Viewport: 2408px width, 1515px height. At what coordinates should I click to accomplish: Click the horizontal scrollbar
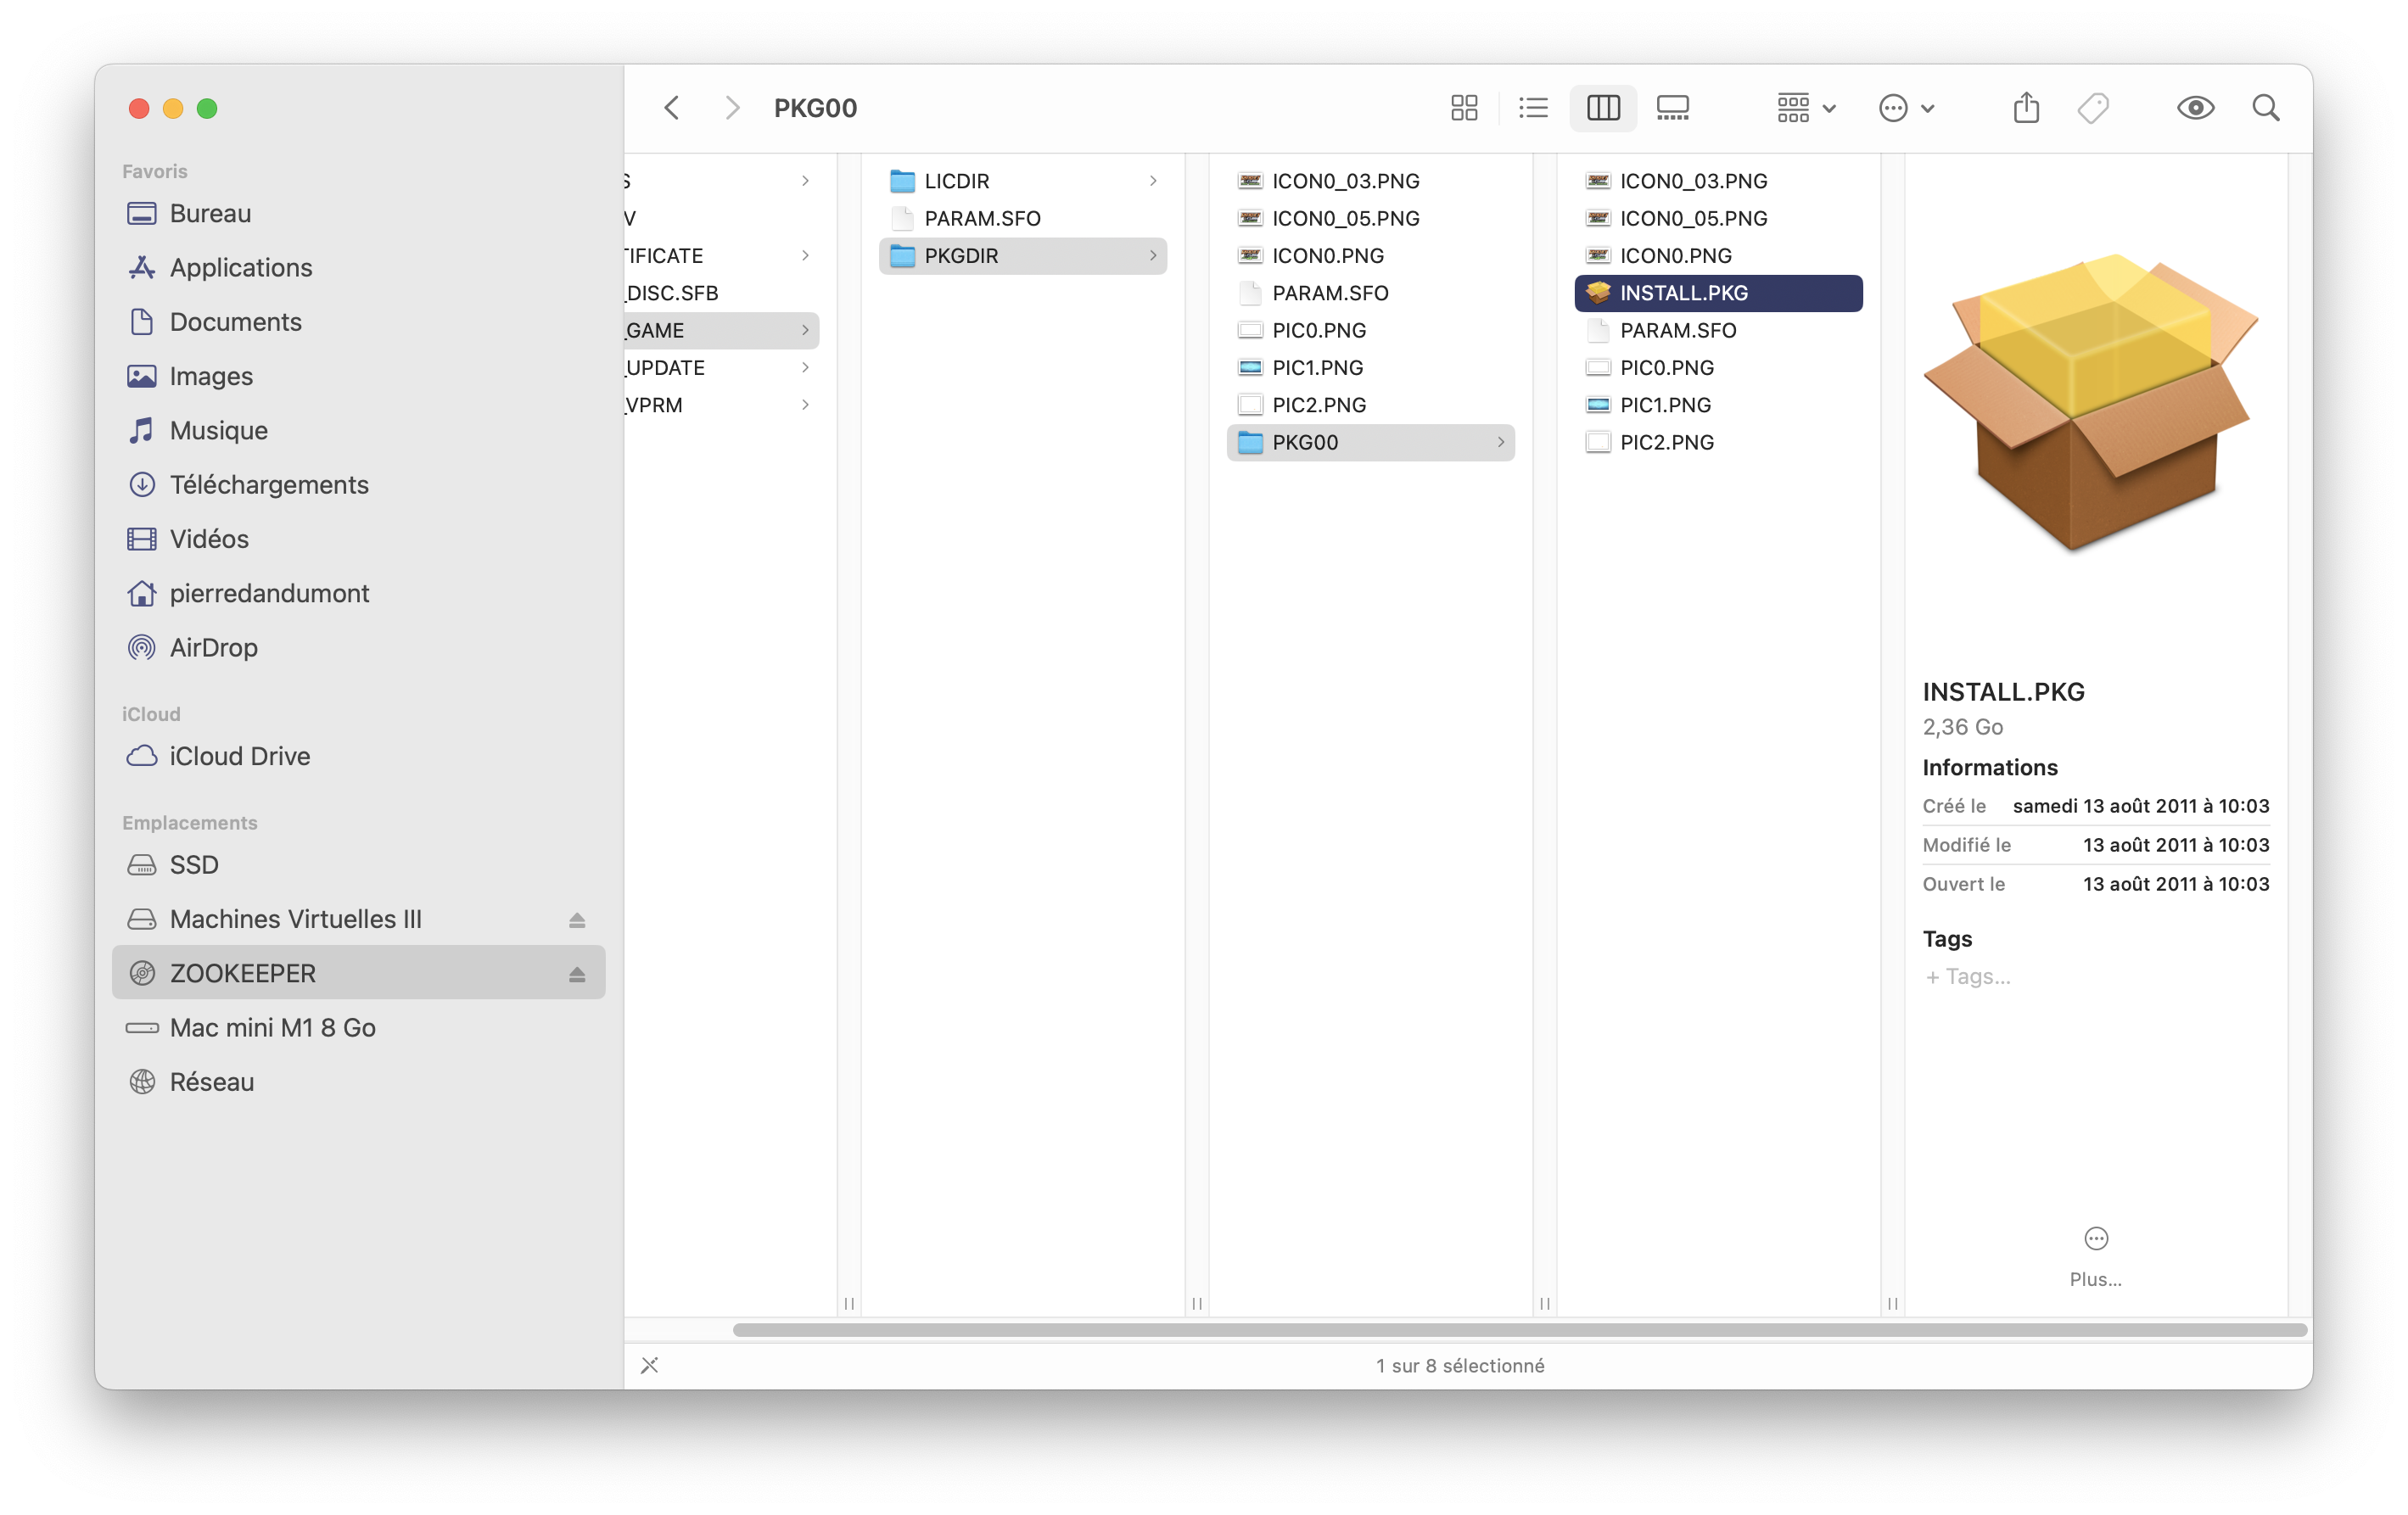pyautogui.click(x=1520, y=1330)
